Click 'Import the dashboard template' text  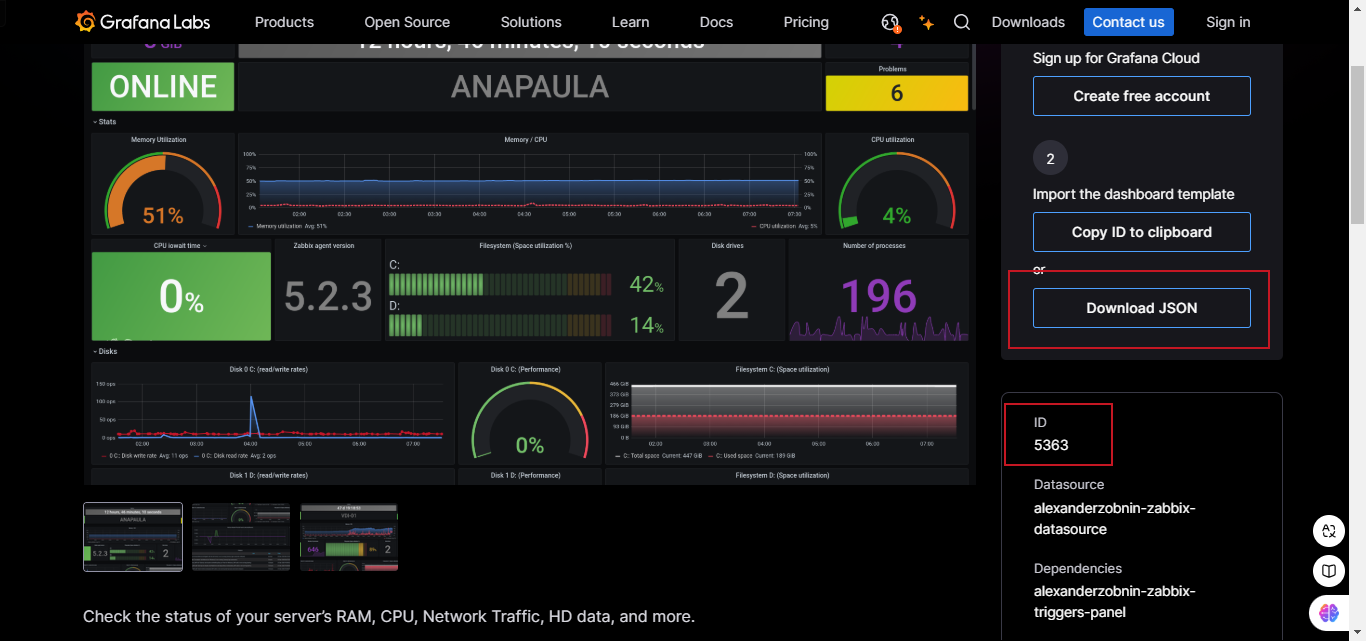coord(1134,194)
